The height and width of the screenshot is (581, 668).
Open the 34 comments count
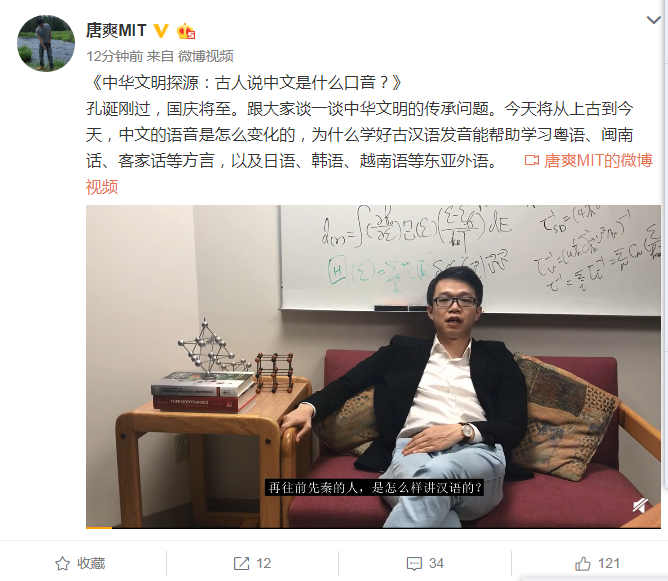pyautogui.click(x=436, y=564)
